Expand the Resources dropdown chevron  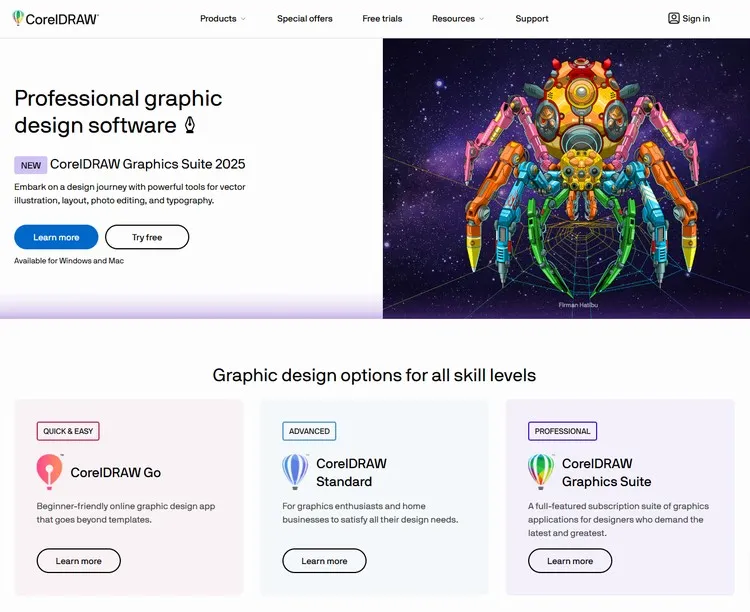pyautogui.click(x=481, y=19)
